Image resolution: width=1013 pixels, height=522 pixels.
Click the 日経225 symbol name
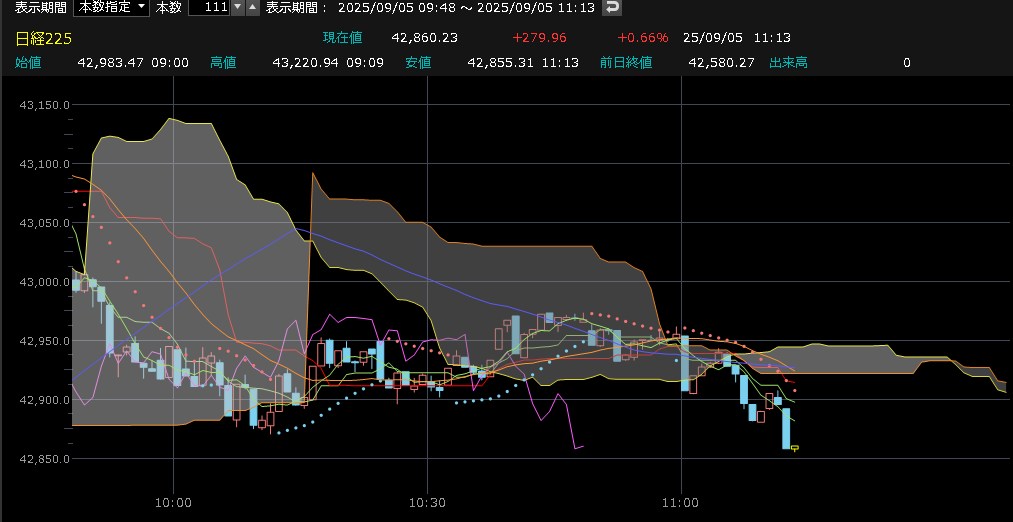pos(43,39)
